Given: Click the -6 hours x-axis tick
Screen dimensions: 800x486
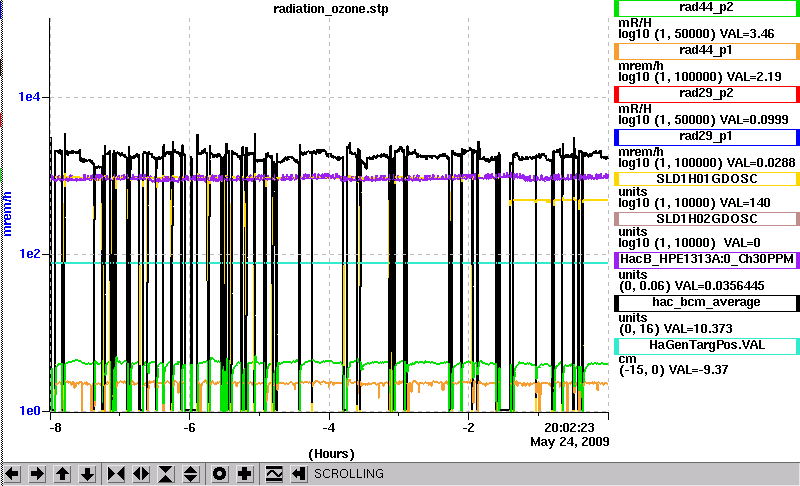Looking at the screenshot, I should point(189,427).
